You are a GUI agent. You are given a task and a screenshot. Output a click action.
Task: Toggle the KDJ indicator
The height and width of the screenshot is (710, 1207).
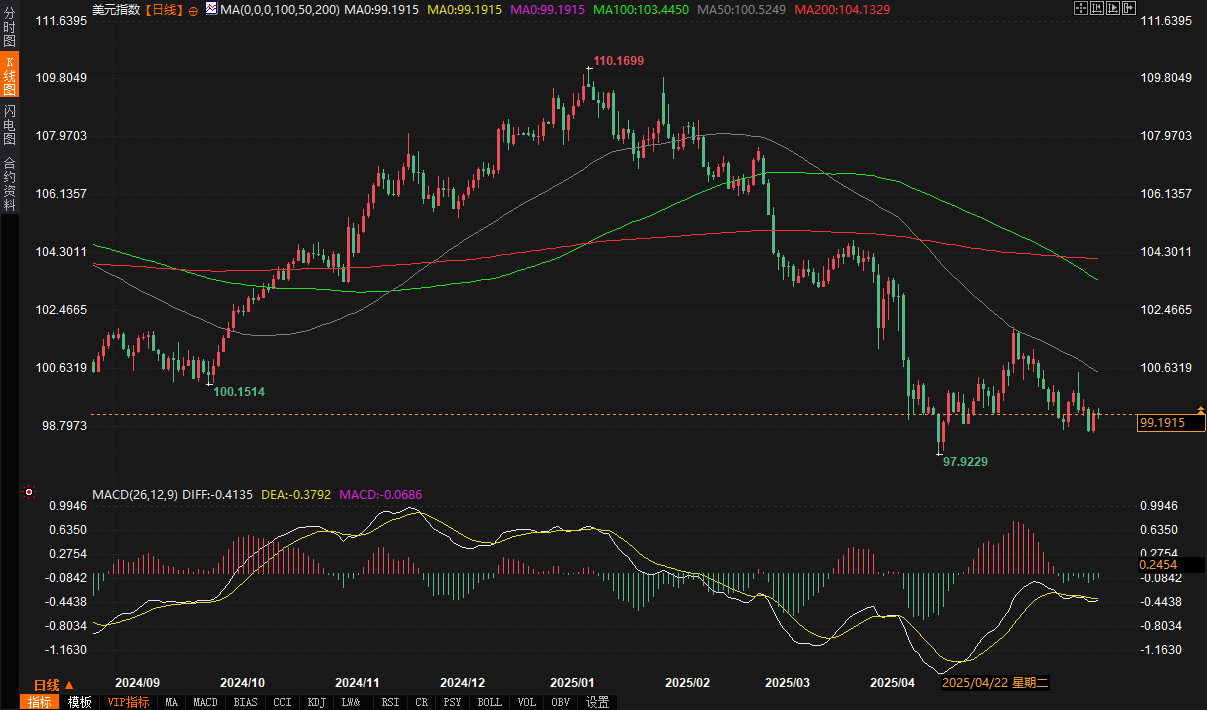click(317, 702)
